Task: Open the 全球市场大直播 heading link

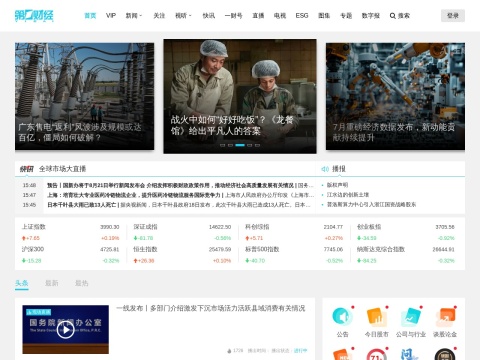Action: coord(62,169)
